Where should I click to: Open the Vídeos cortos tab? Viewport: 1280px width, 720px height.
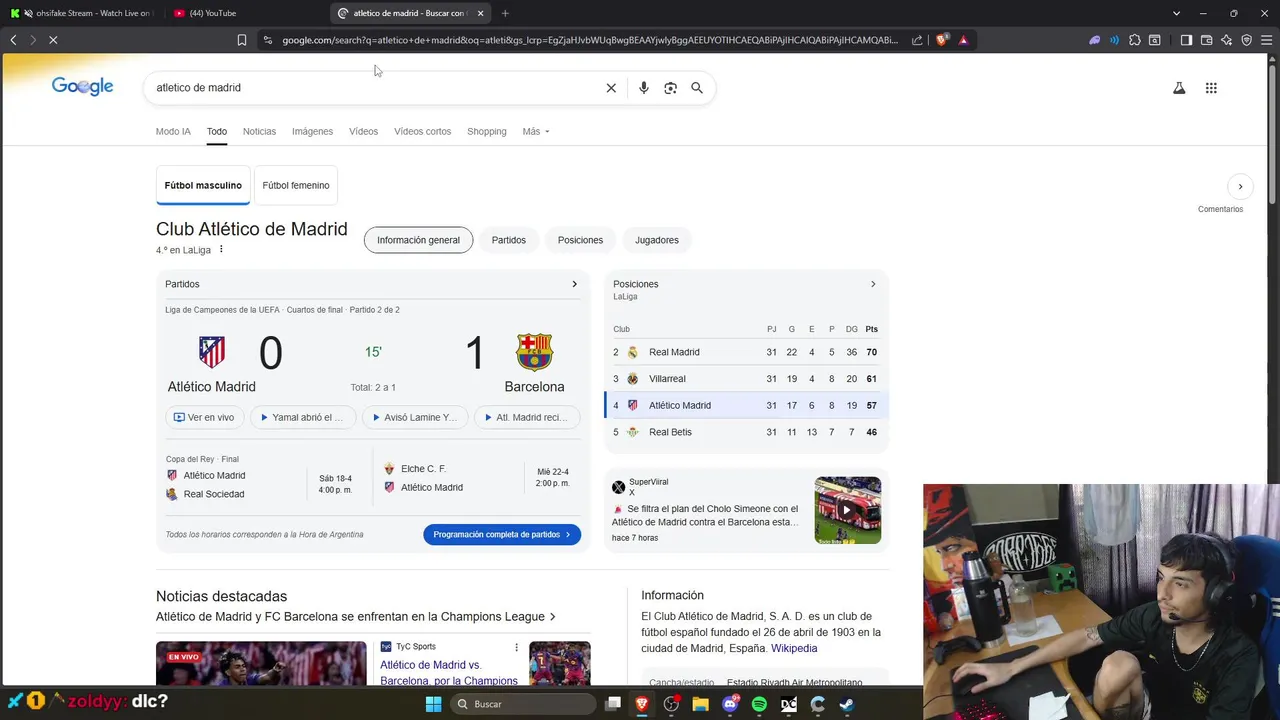tap(422, 131)
